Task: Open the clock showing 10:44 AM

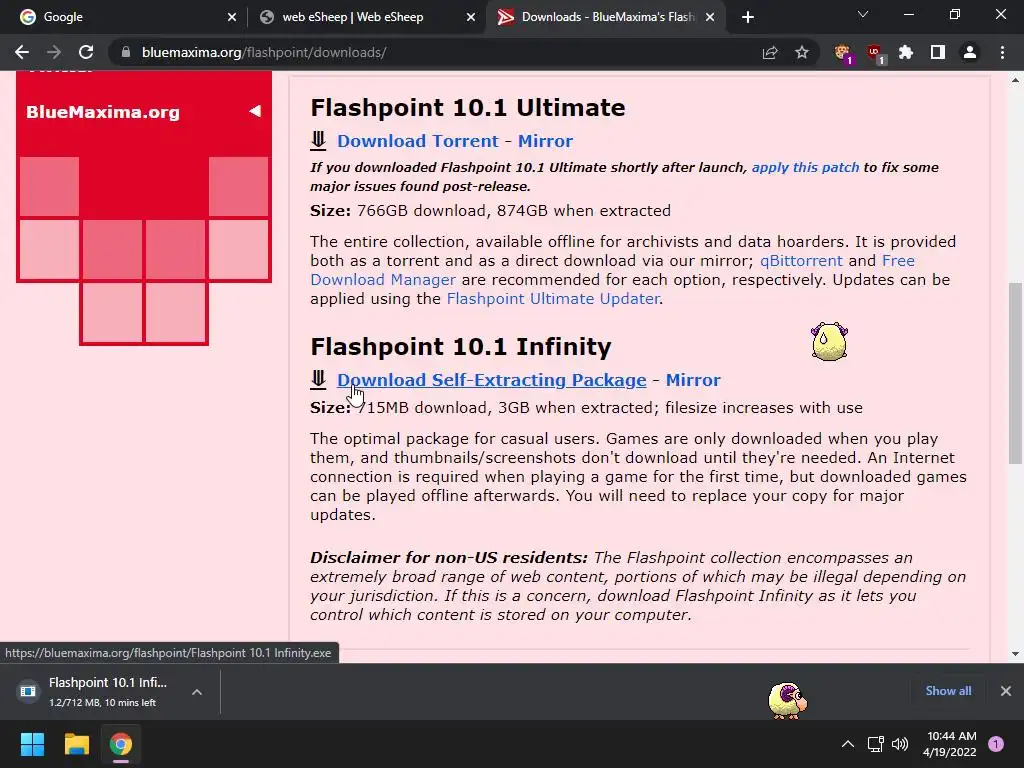Action: tap(950, 744)
